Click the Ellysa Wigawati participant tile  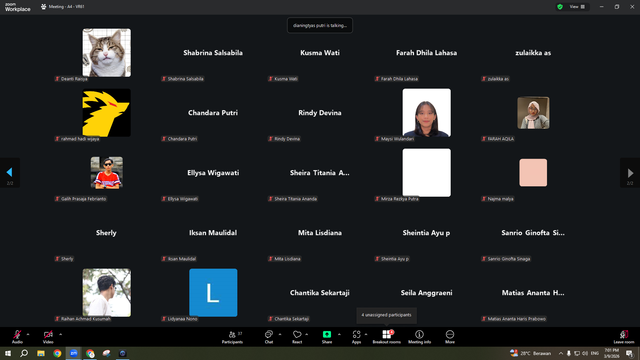coord(213,173)
